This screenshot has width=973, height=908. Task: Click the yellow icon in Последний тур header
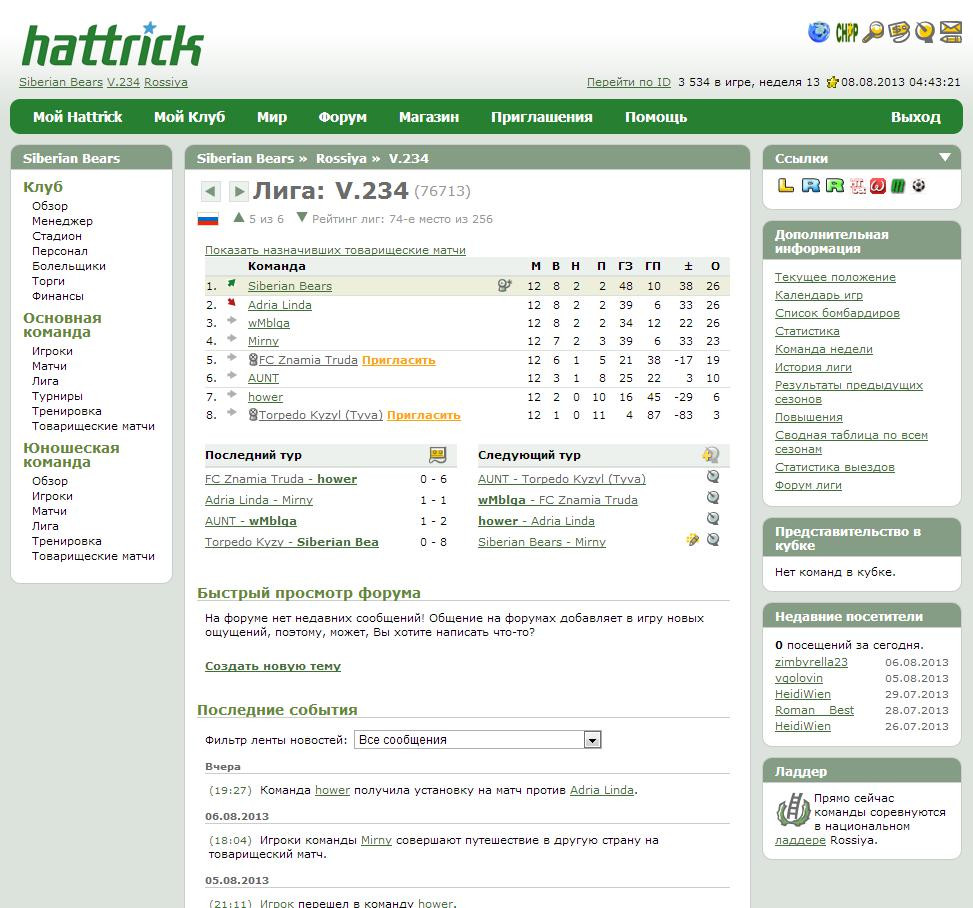[437, 455]
